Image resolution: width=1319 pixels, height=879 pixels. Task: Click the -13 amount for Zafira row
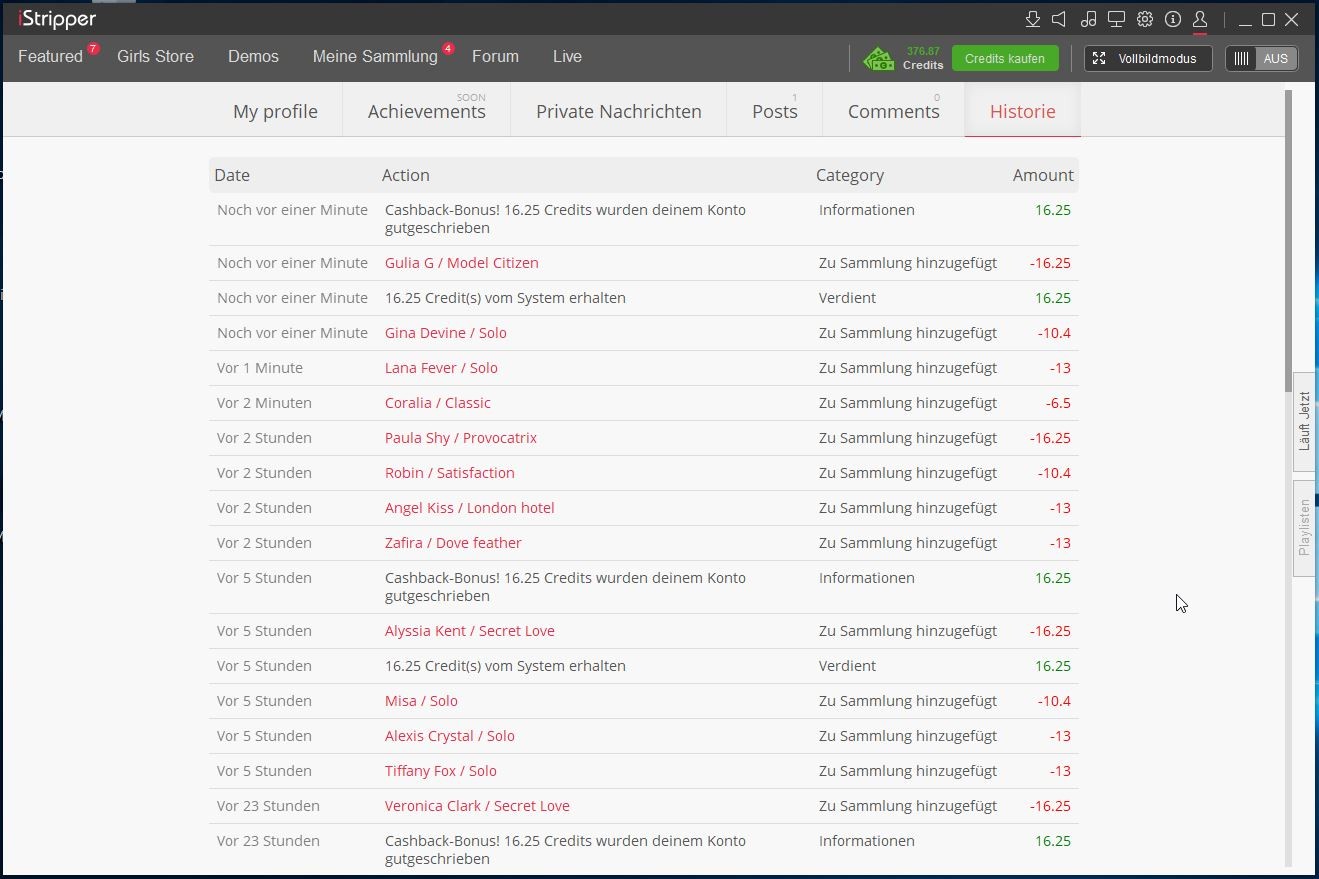tap(1060, 543)
